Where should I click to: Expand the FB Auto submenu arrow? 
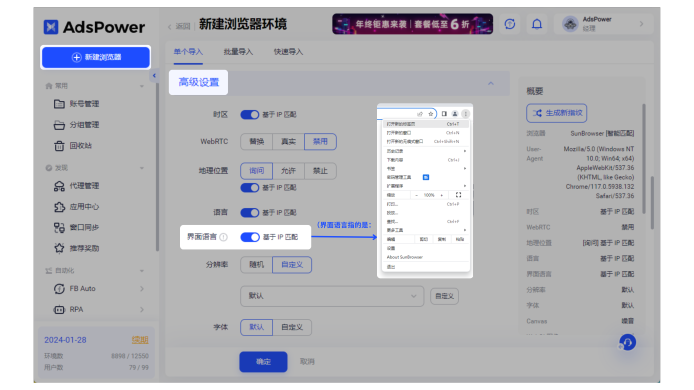pos(142,289)
